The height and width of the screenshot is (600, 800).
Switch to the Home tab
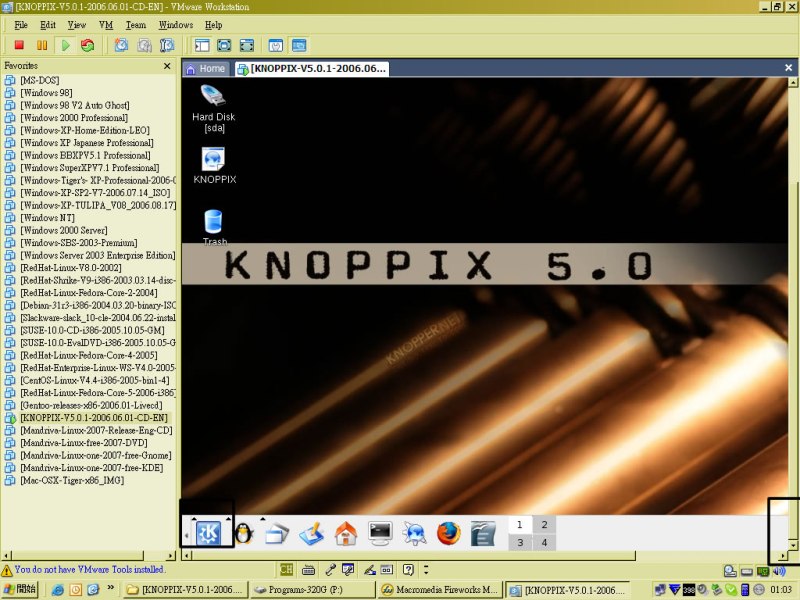(206, 68)
